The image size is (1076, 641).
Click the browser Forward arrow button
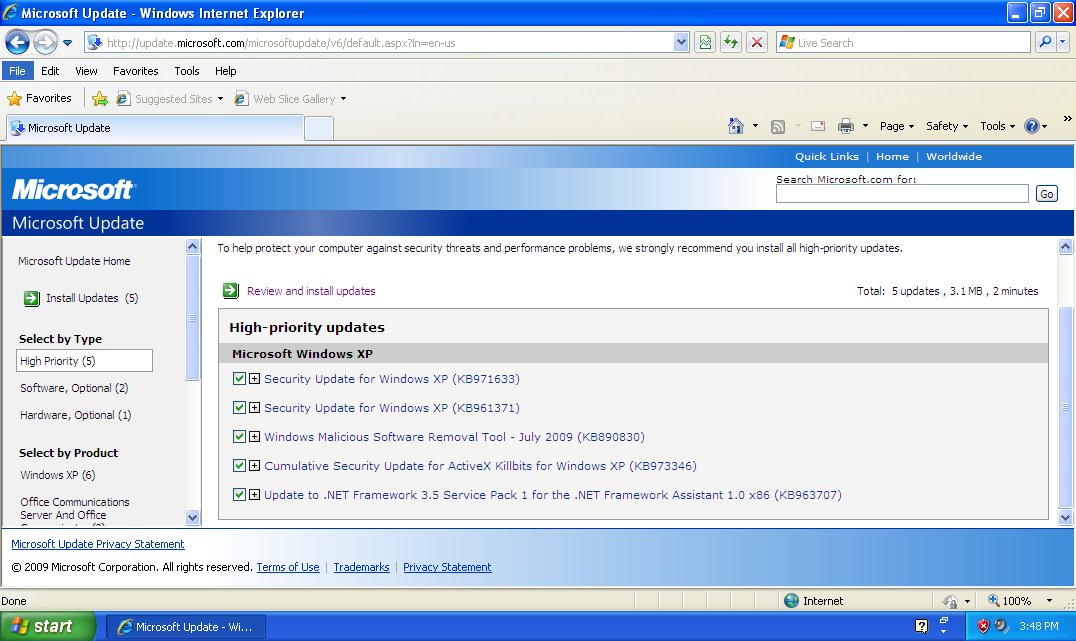(x=45, y=43)
